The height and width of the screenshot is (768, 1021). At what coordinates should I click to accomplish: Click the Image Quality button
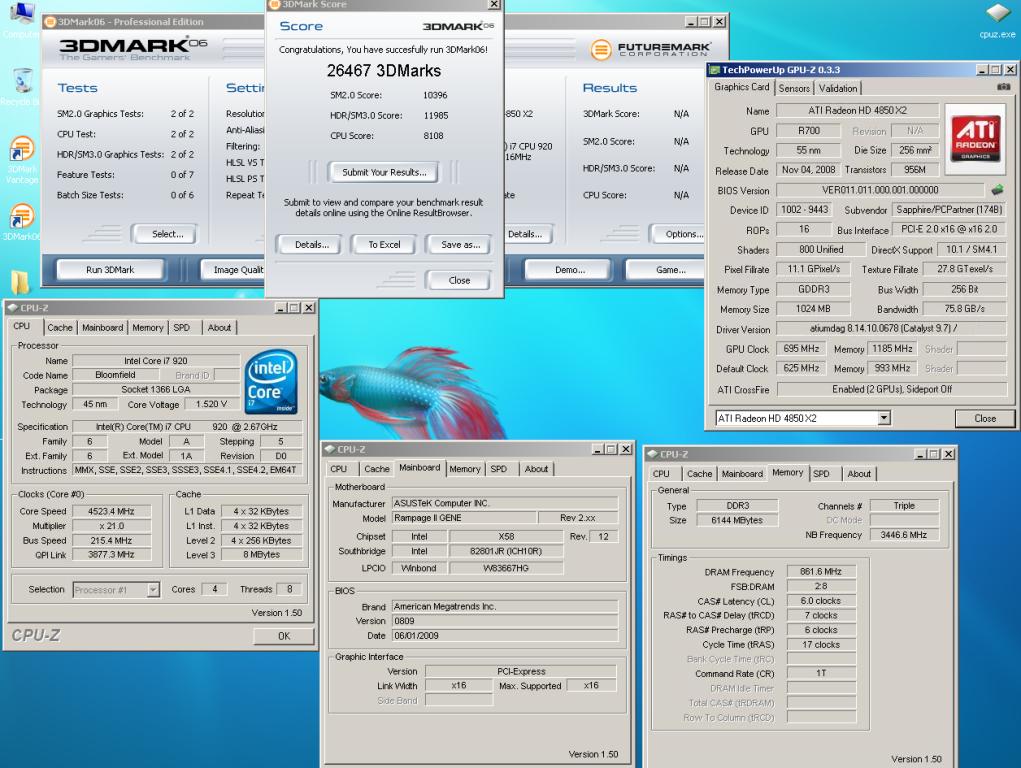232,270
